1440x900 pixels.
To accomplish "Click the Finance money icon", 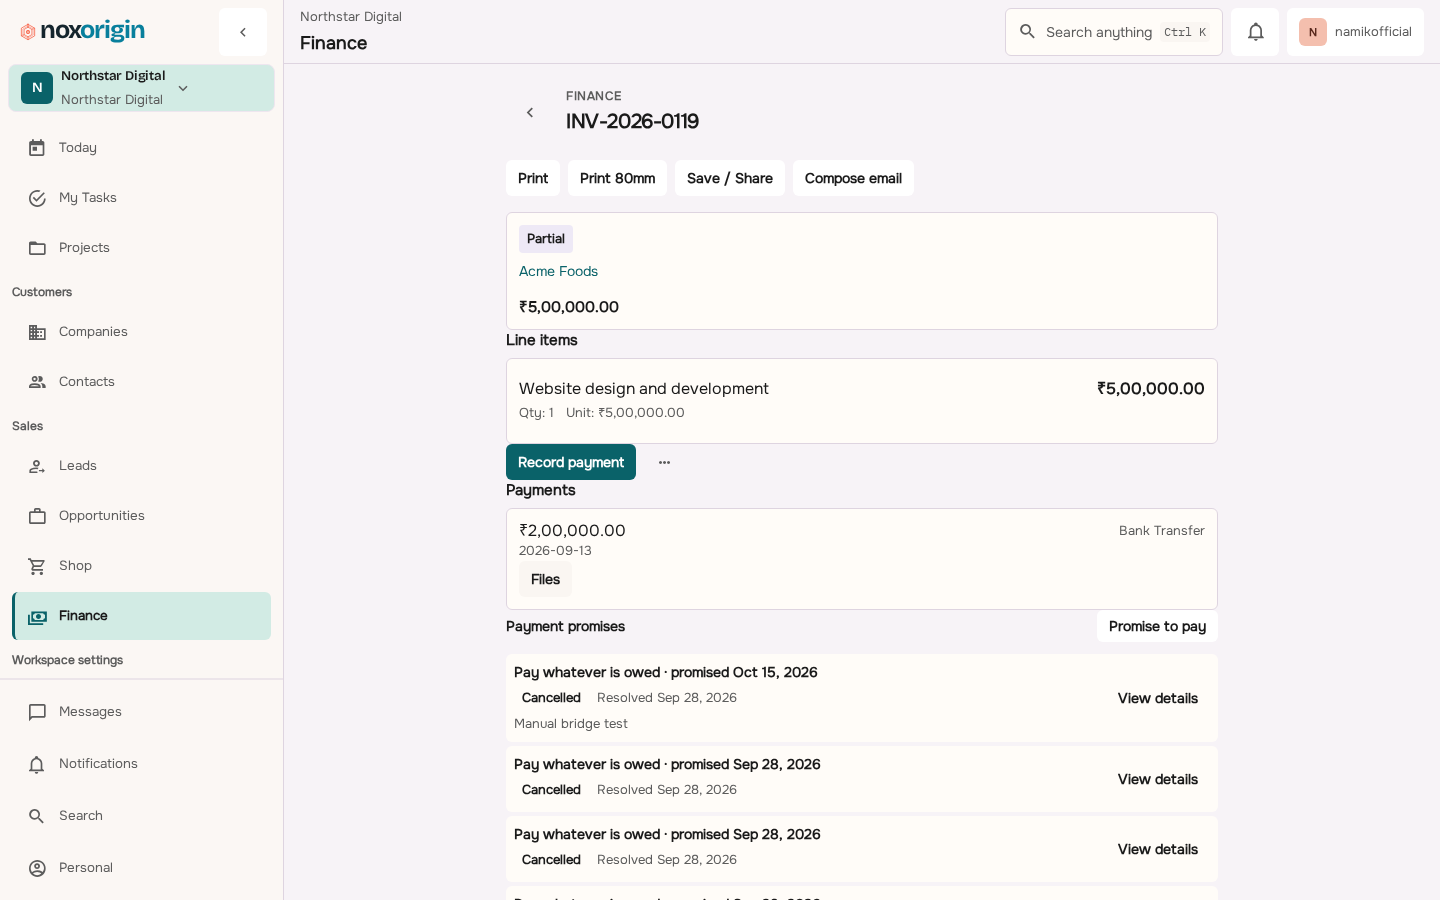I will (37, 617).
